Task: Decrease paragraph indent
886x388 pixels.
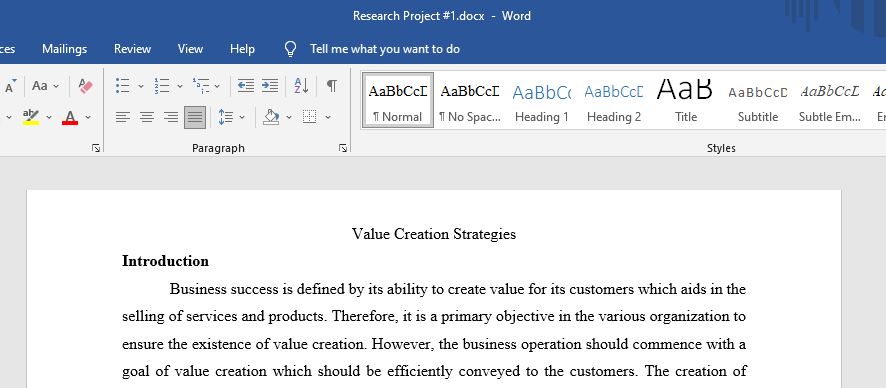Action: click(x=246, y=86)
